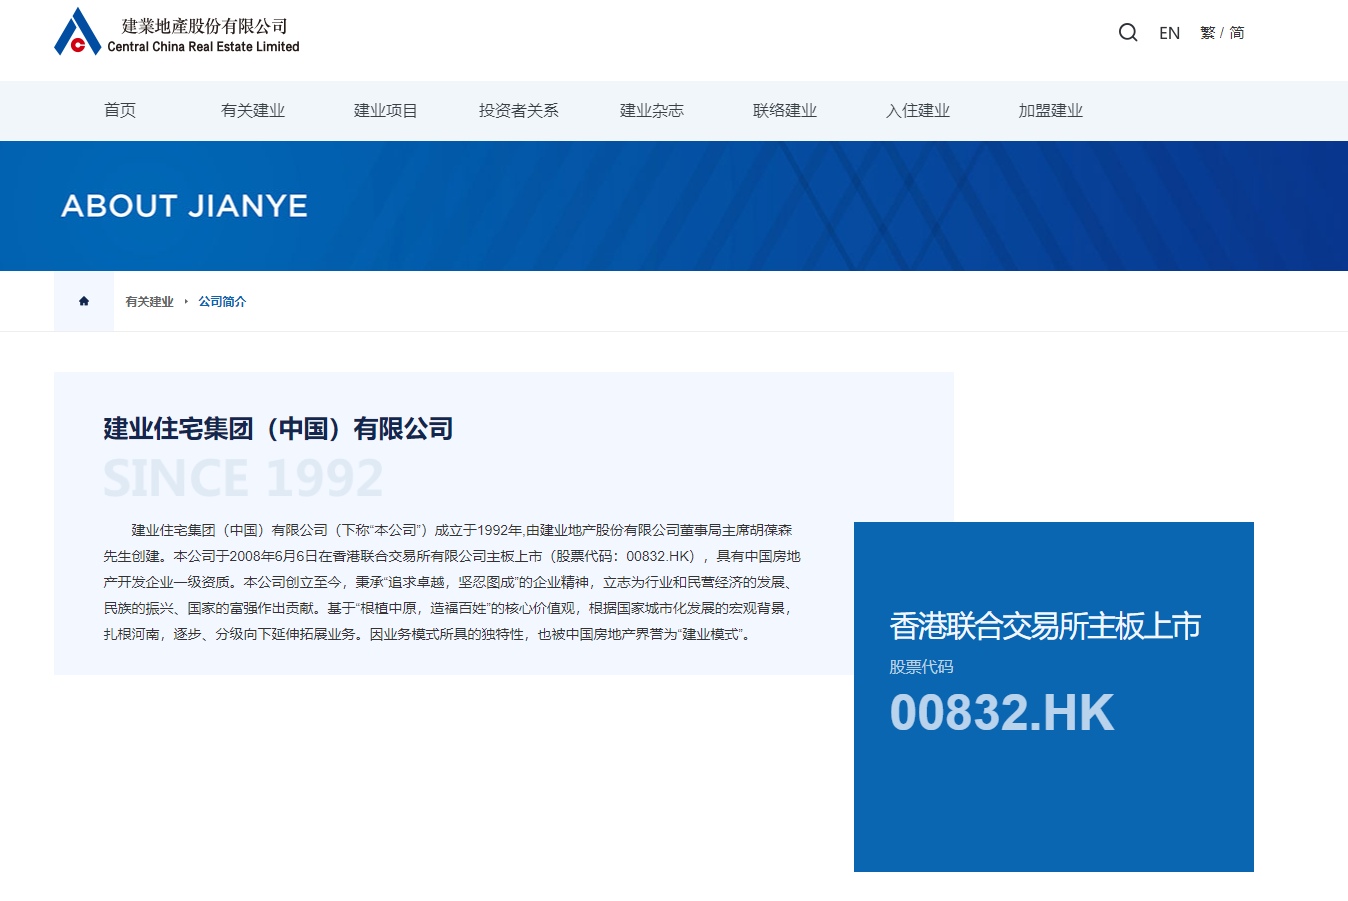Click 有关建业 breadcrumb link

pyautogui.click(x=150, y=301)
